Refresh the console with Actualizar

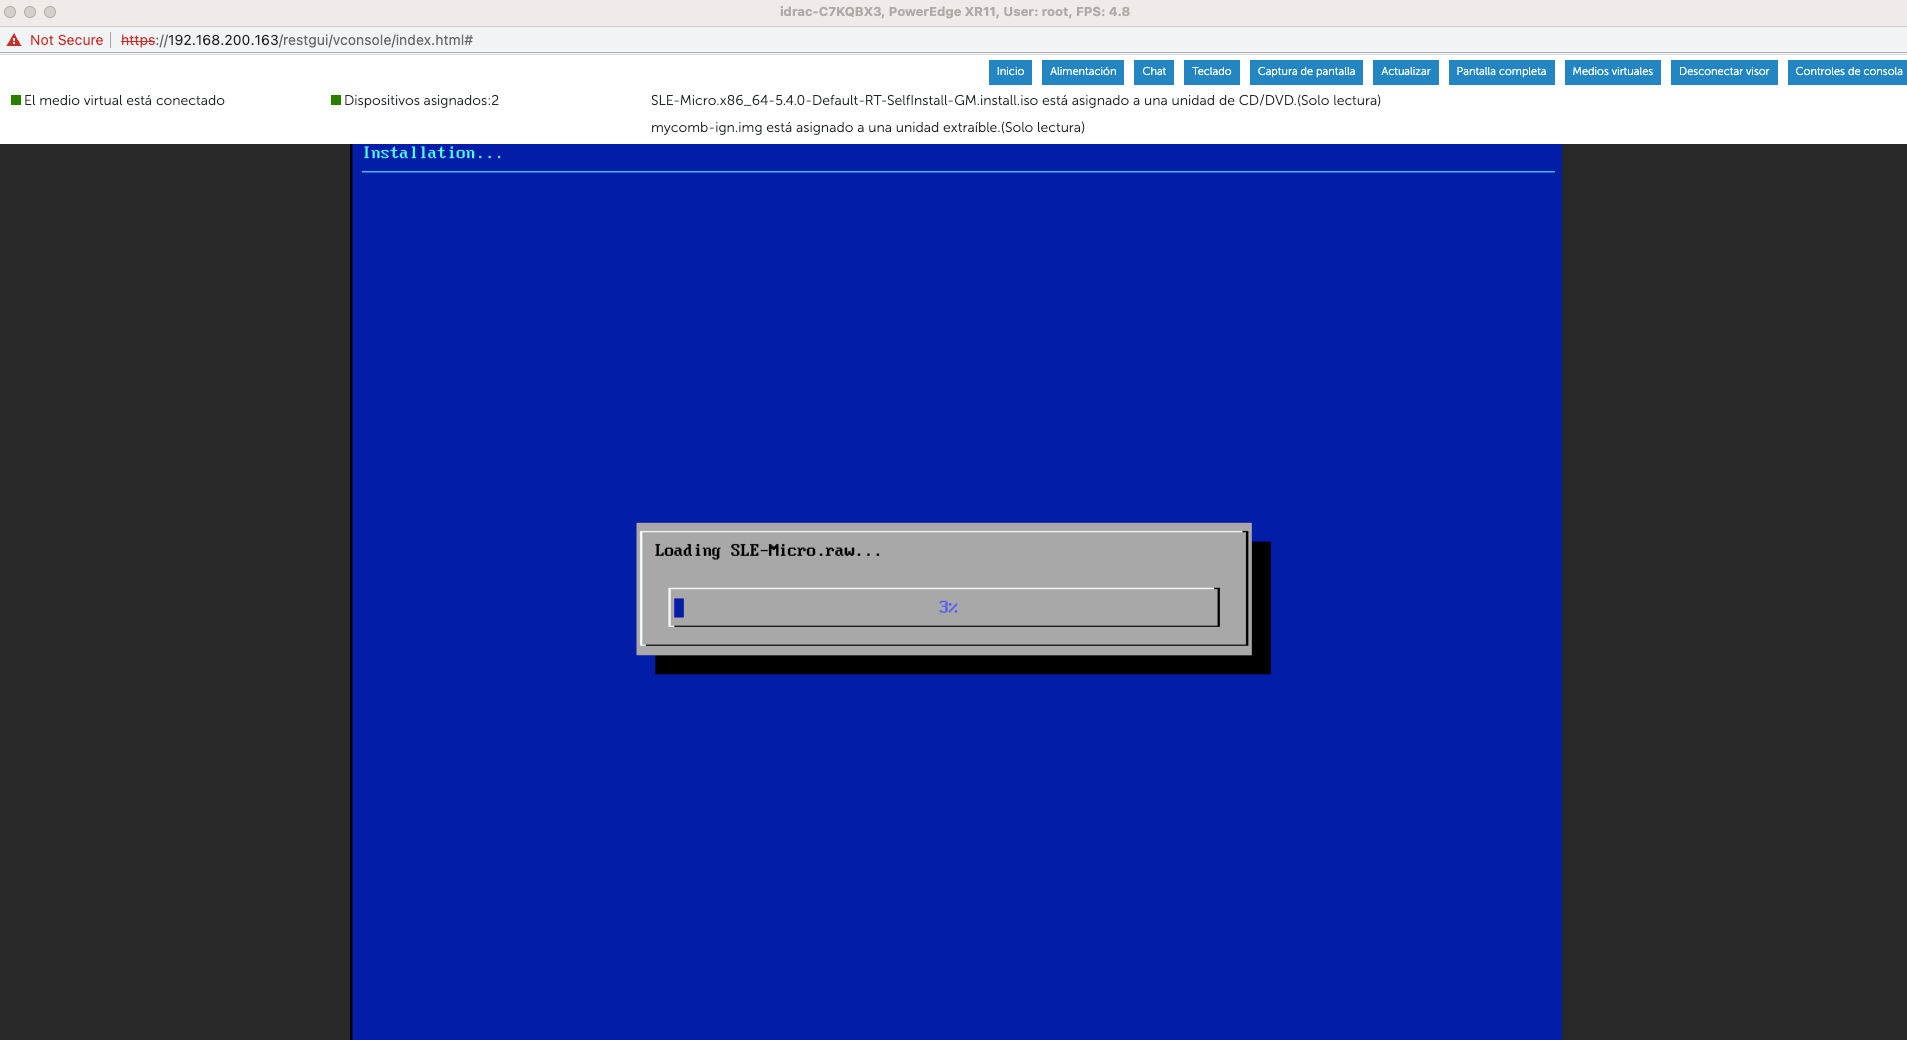(1406, 72)
